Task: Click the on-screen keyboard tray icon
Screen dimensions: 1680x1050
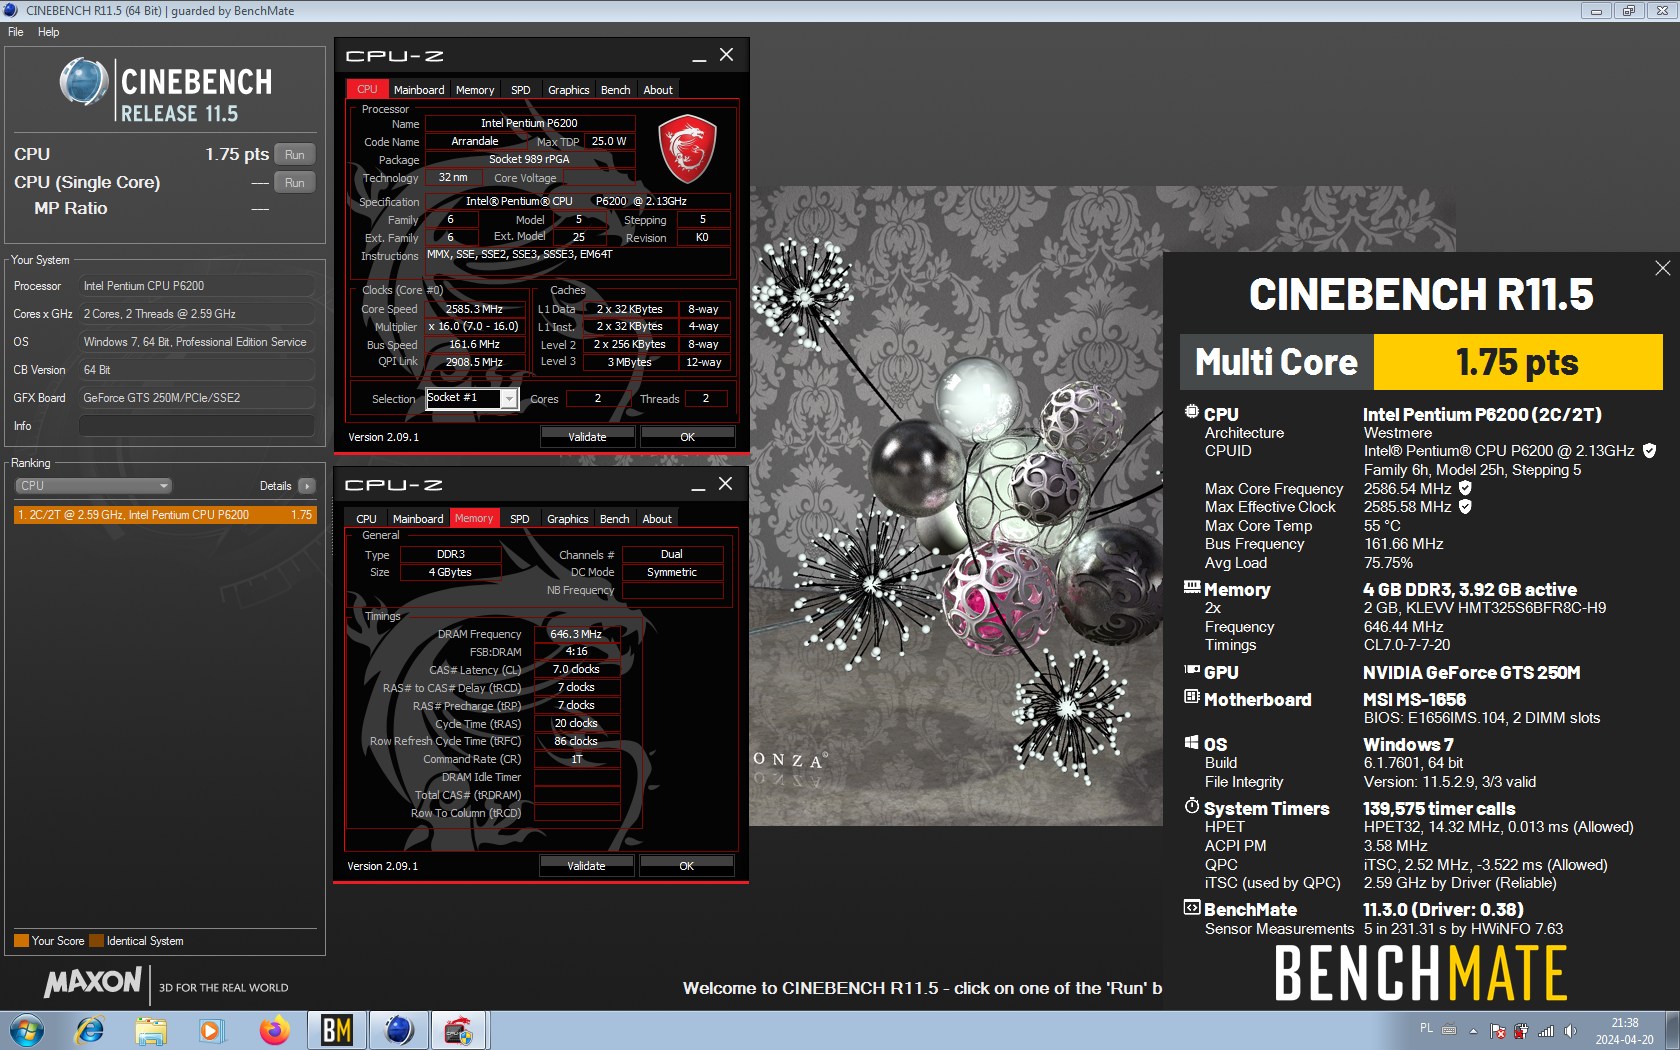Action: tap(1449, 1029)
